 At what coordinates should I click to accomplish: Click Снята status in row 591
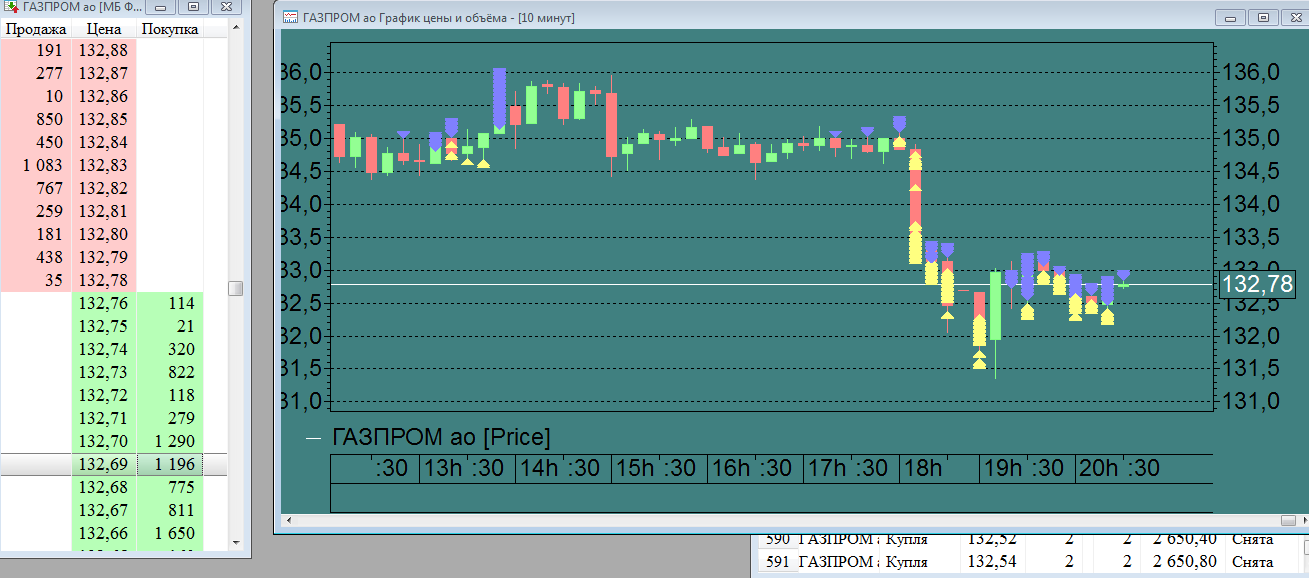(x=1253, y=562)
